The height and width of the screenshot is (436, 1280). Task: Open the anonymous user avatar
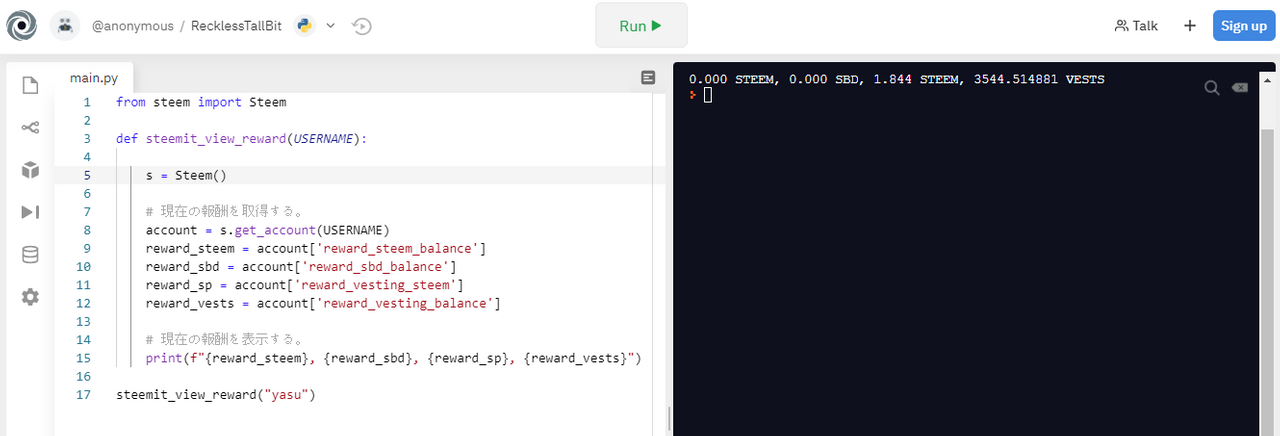[65, 26]
